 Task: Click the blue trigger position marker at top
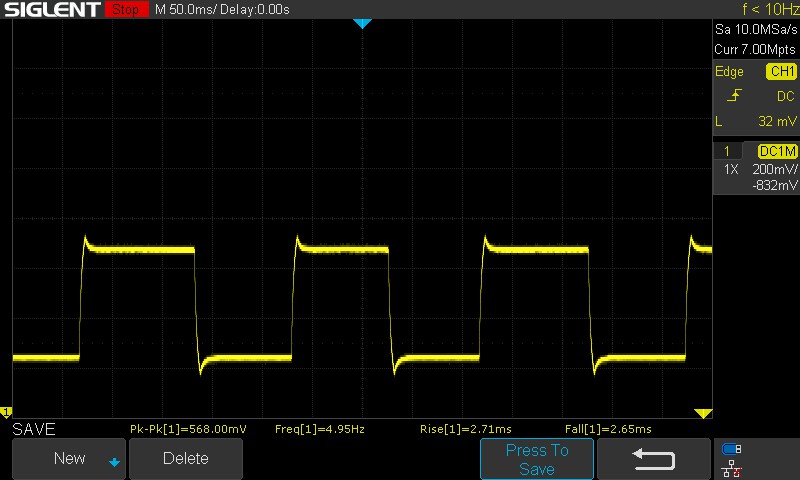point(363,23)
